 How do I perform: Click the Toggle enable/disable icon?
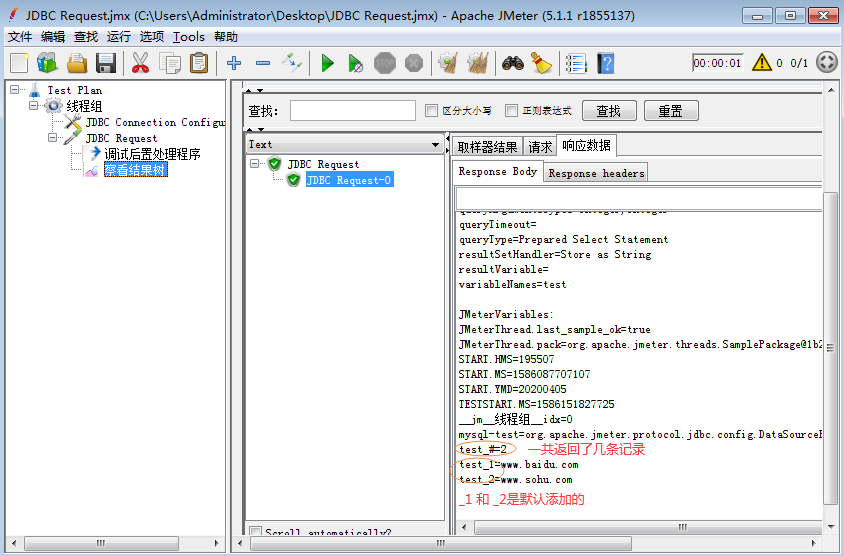pyautogui.click(x=292, y=63)
